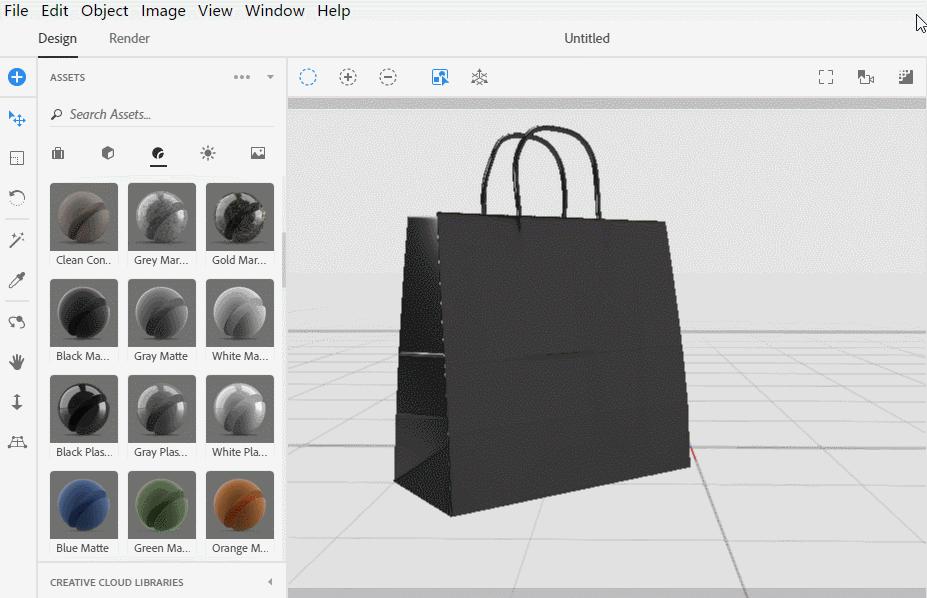Click the blue Add content button

pos(16,76)
